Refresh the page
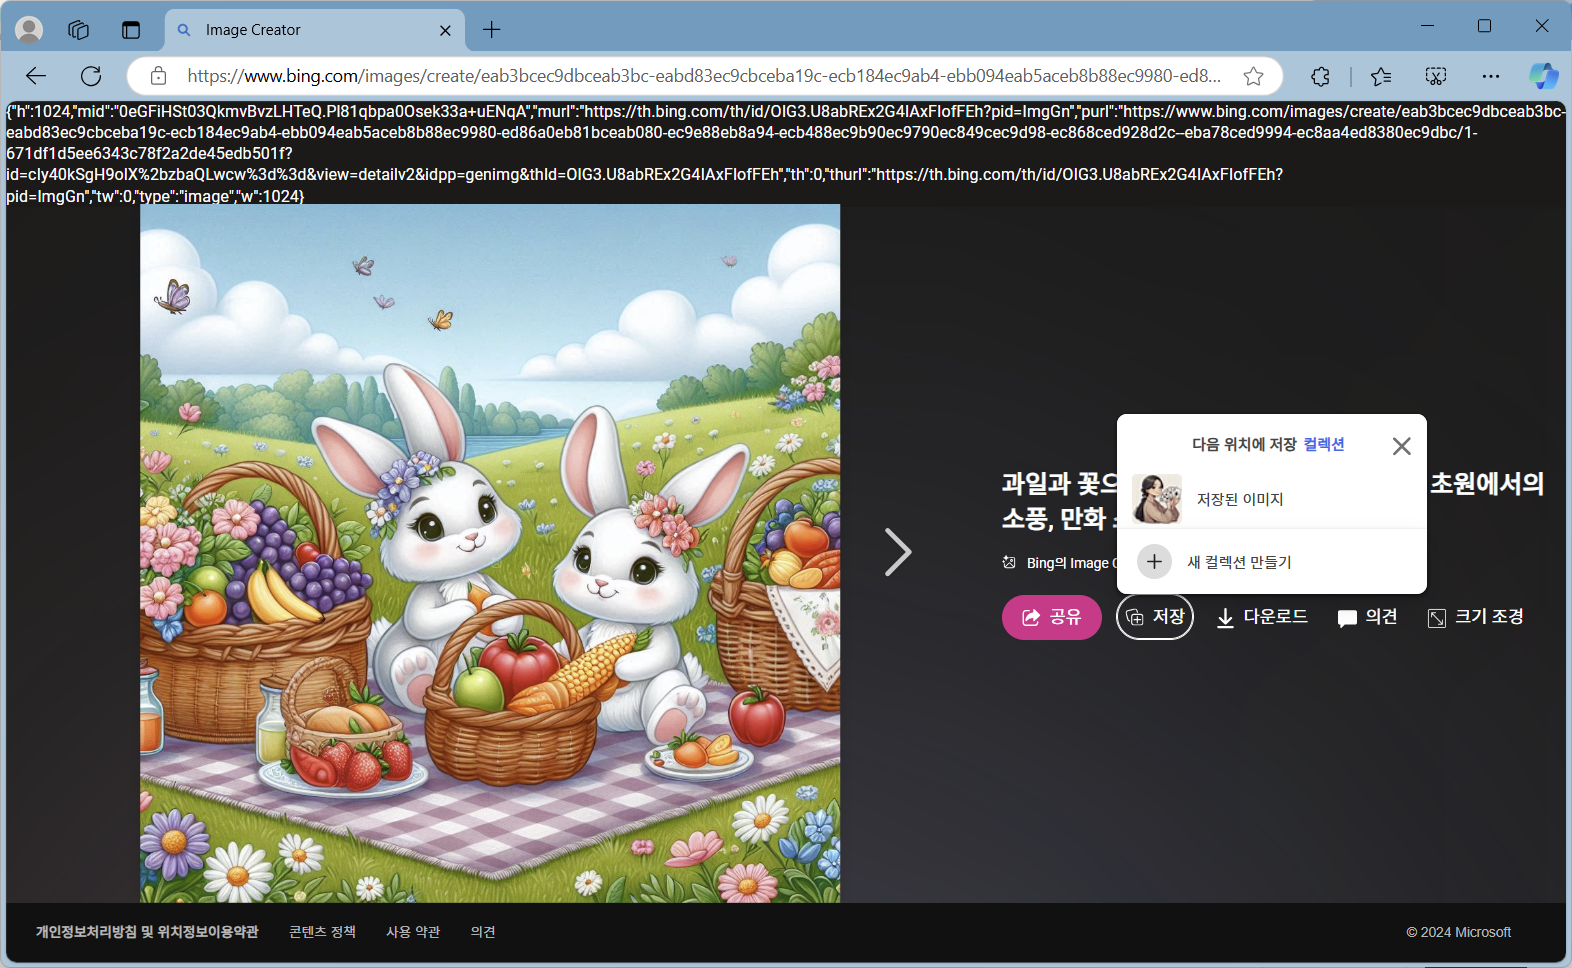Image resolution: width=1572 pixels, height=968 pixels. tap(91, 76)
